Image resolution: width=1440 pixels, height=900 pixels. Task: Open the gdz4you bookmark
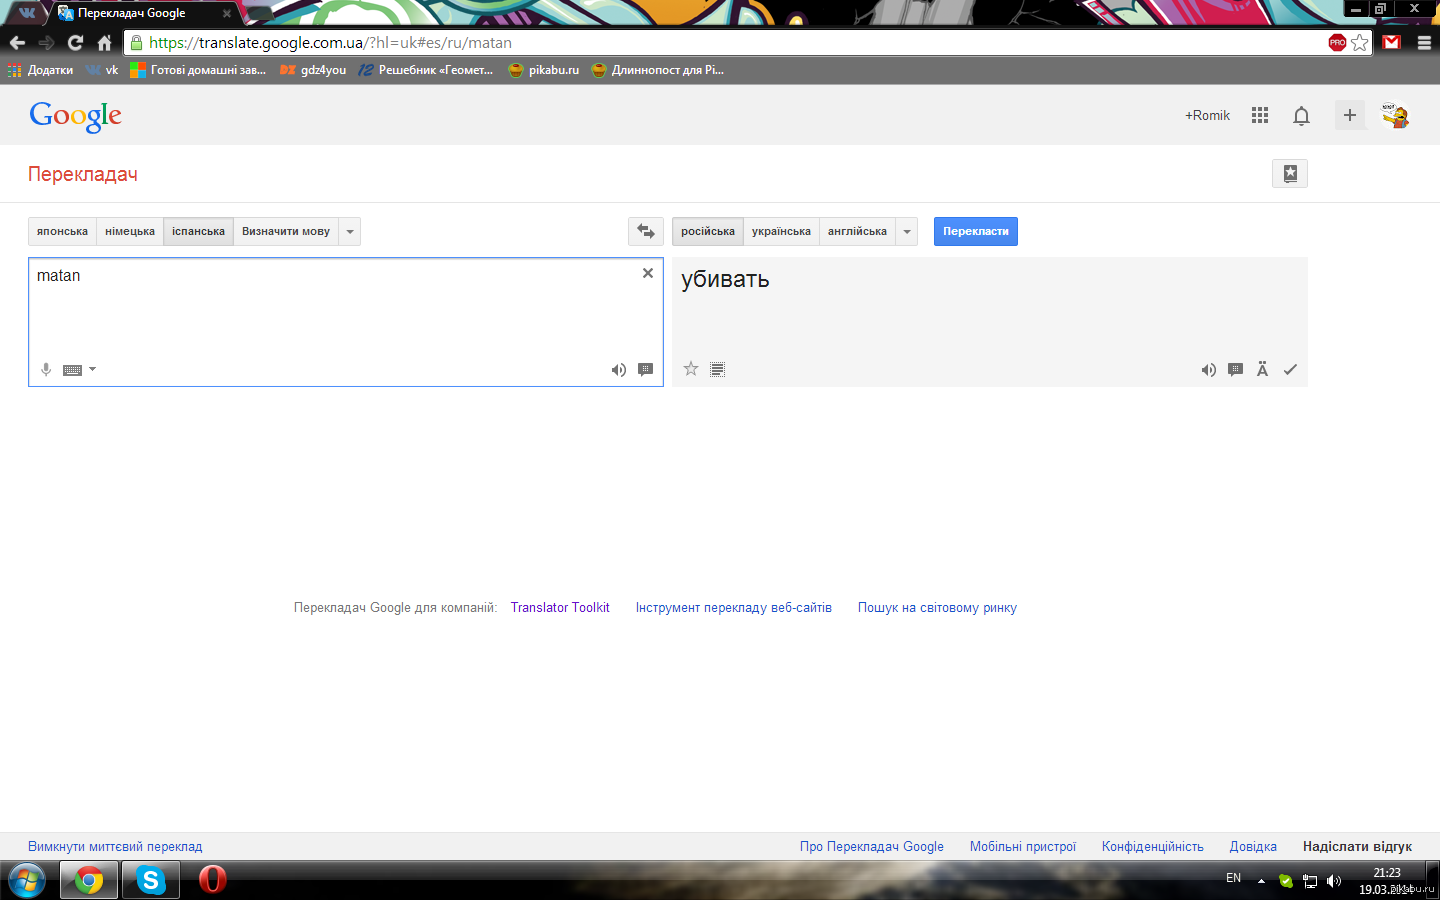(x=313, y=70)
